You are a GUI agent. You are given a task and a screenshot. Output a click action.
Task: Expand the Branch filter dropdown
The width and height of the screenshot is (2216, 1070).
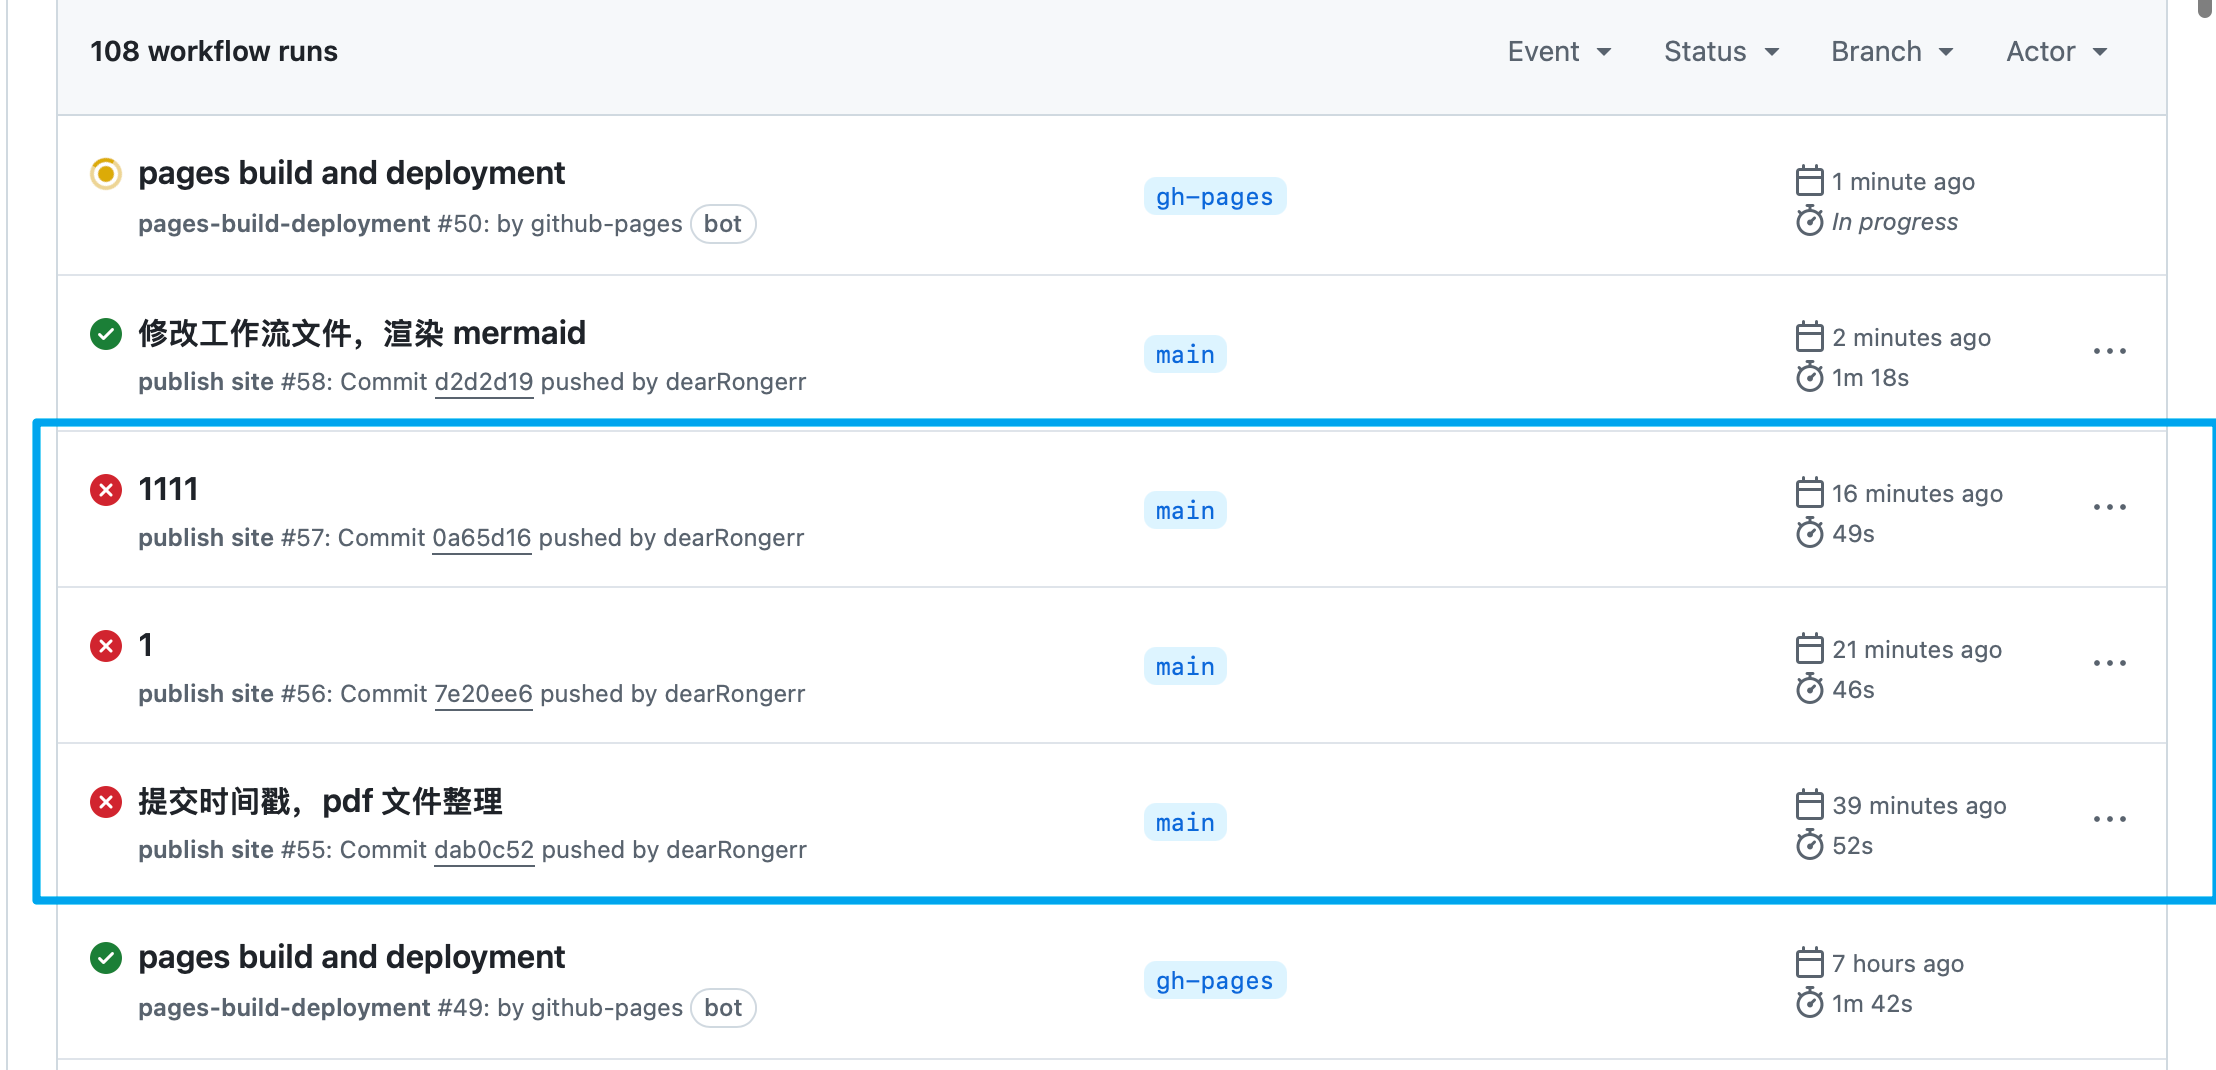(x=1892, y=52)
